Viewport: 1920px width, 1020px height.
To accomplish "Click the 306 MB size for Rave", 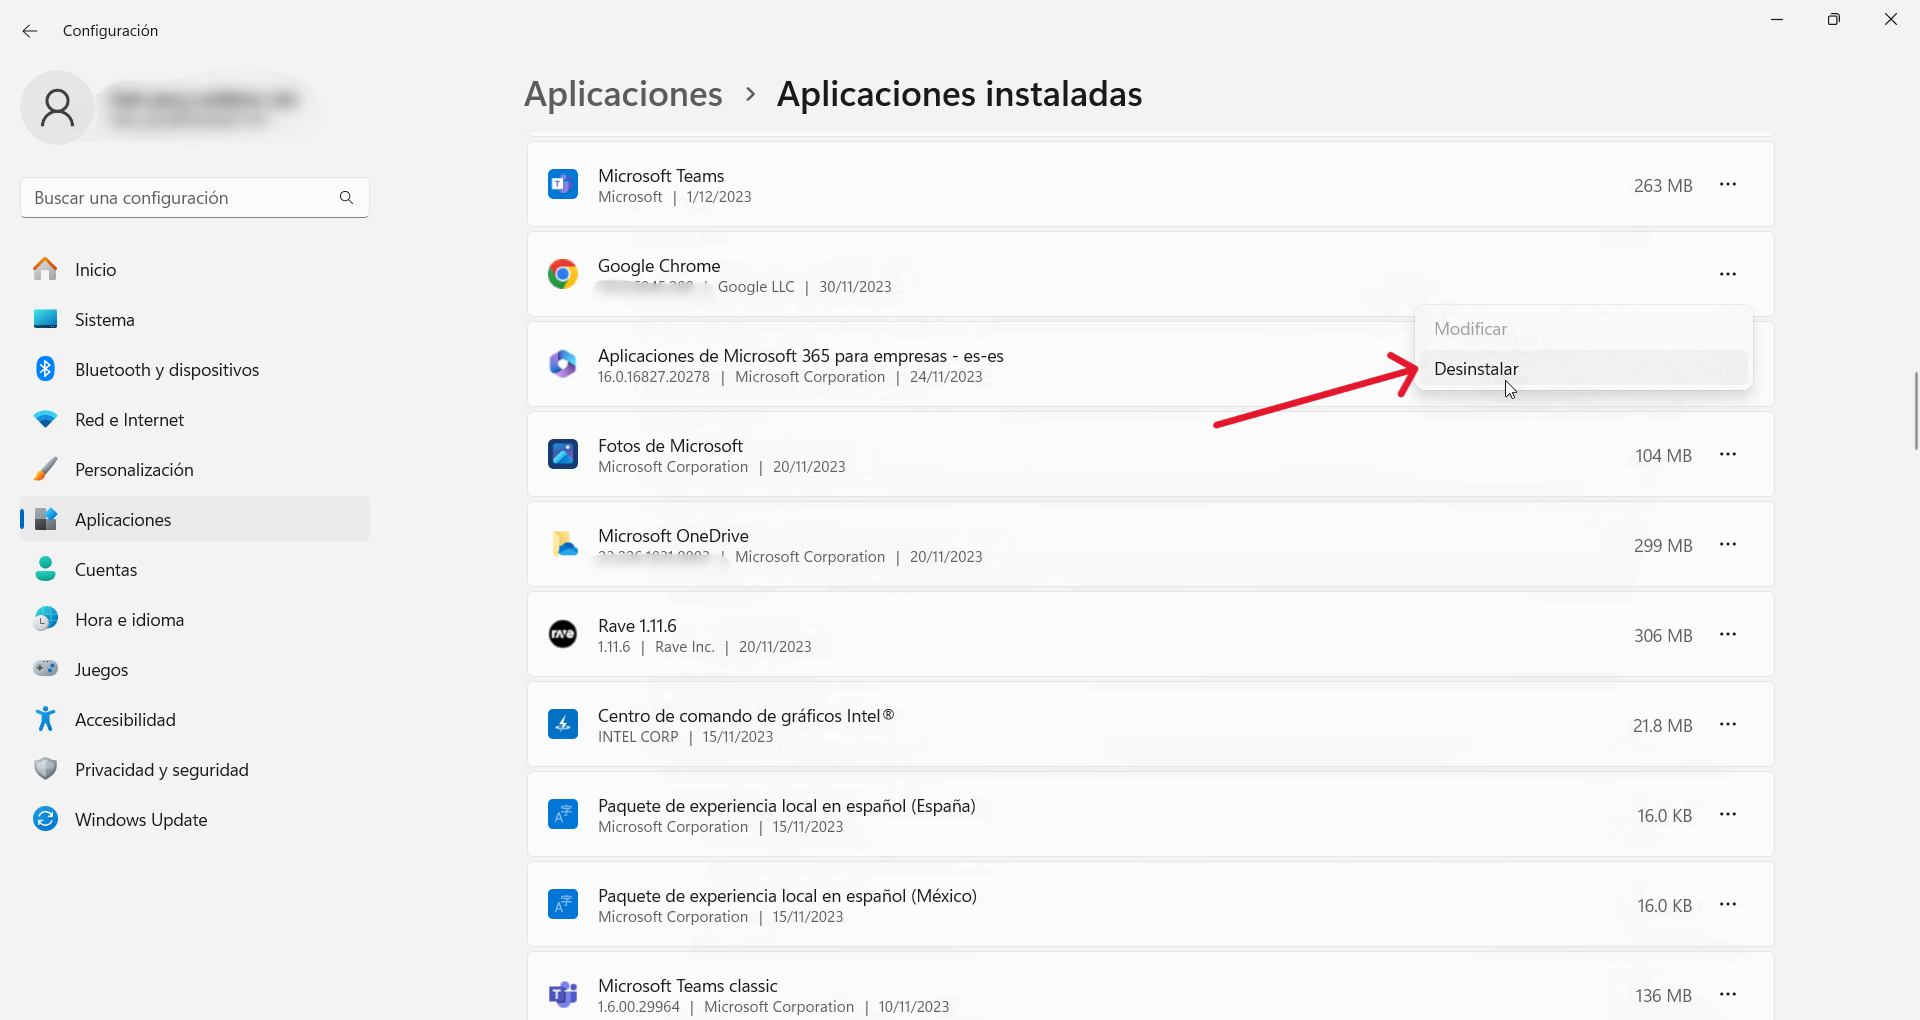I will coord(1663,636).
